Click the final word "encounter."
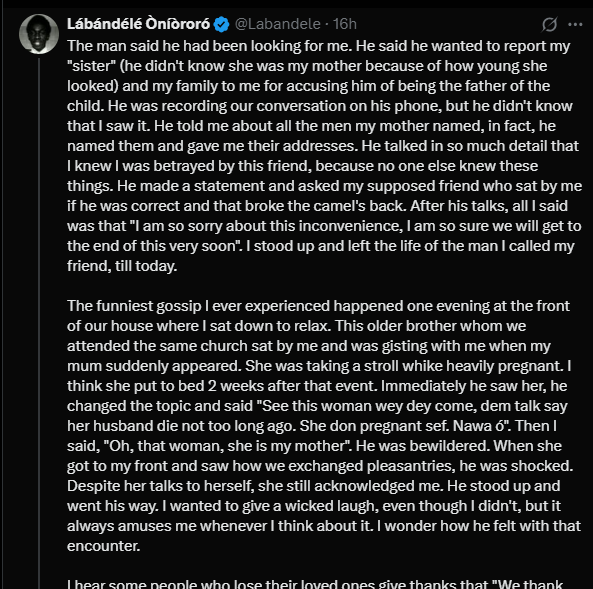This screenshot has height=589, width=593. point(104,546)
